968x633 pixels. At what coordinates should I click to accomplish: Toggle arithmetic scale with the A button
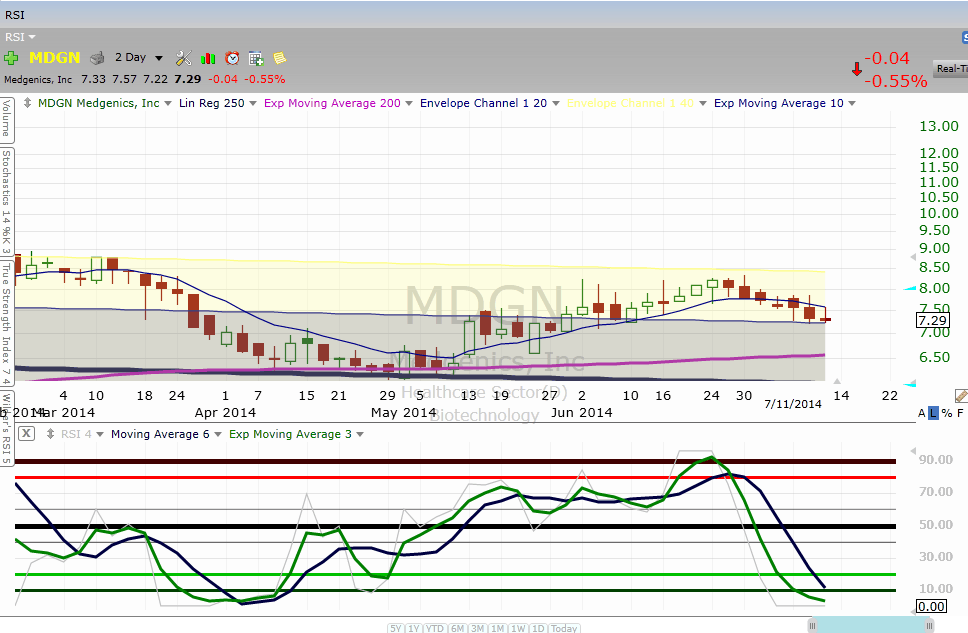tap(921, 412)
